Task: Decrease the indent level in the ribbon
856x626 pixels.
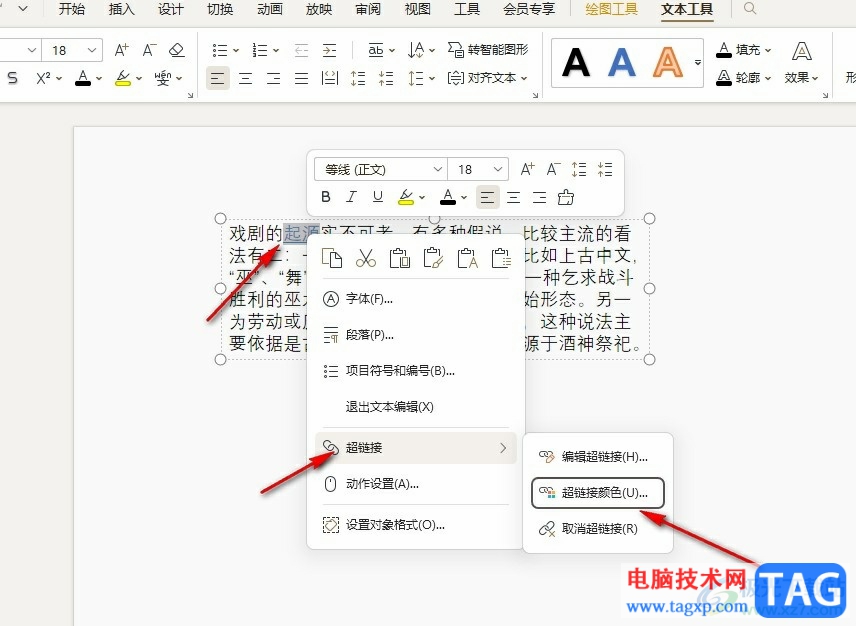Action: [x=301, y=50]
